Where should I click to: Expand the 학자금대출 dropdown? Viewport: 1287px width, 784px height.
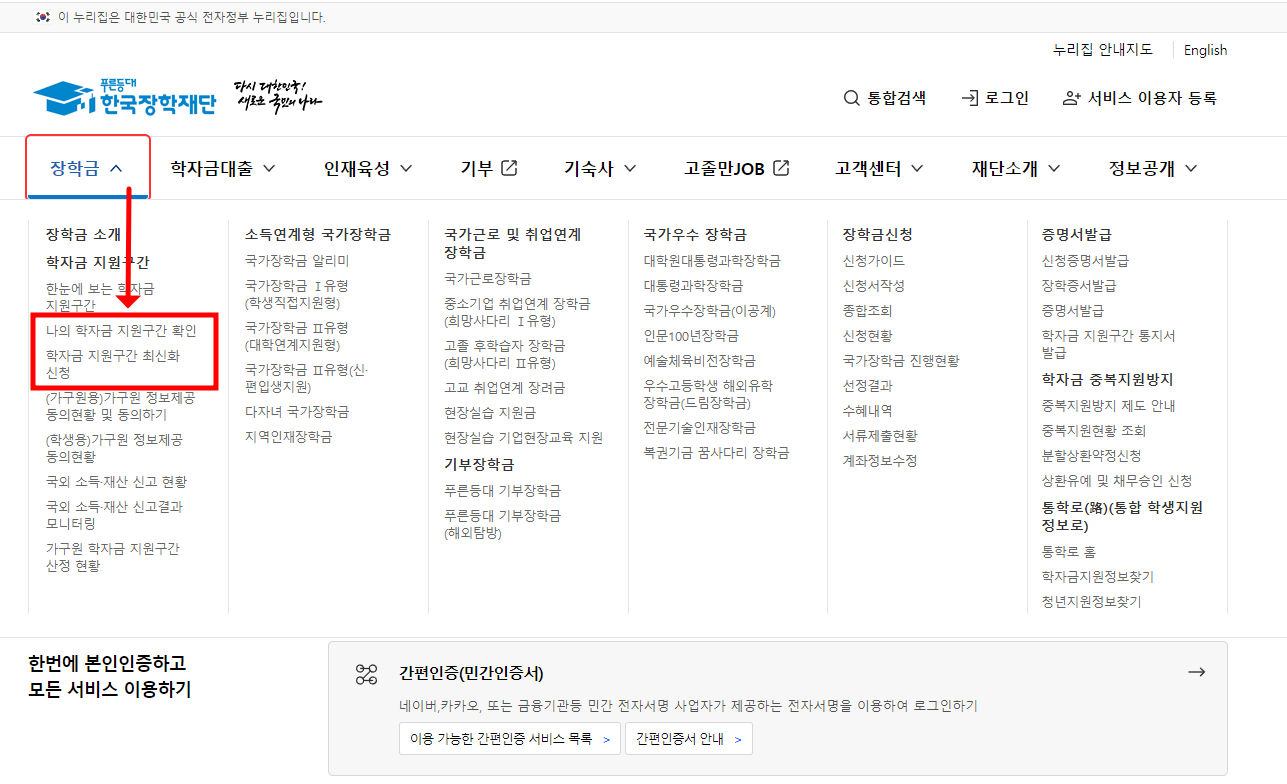click(x=268, y=168)
